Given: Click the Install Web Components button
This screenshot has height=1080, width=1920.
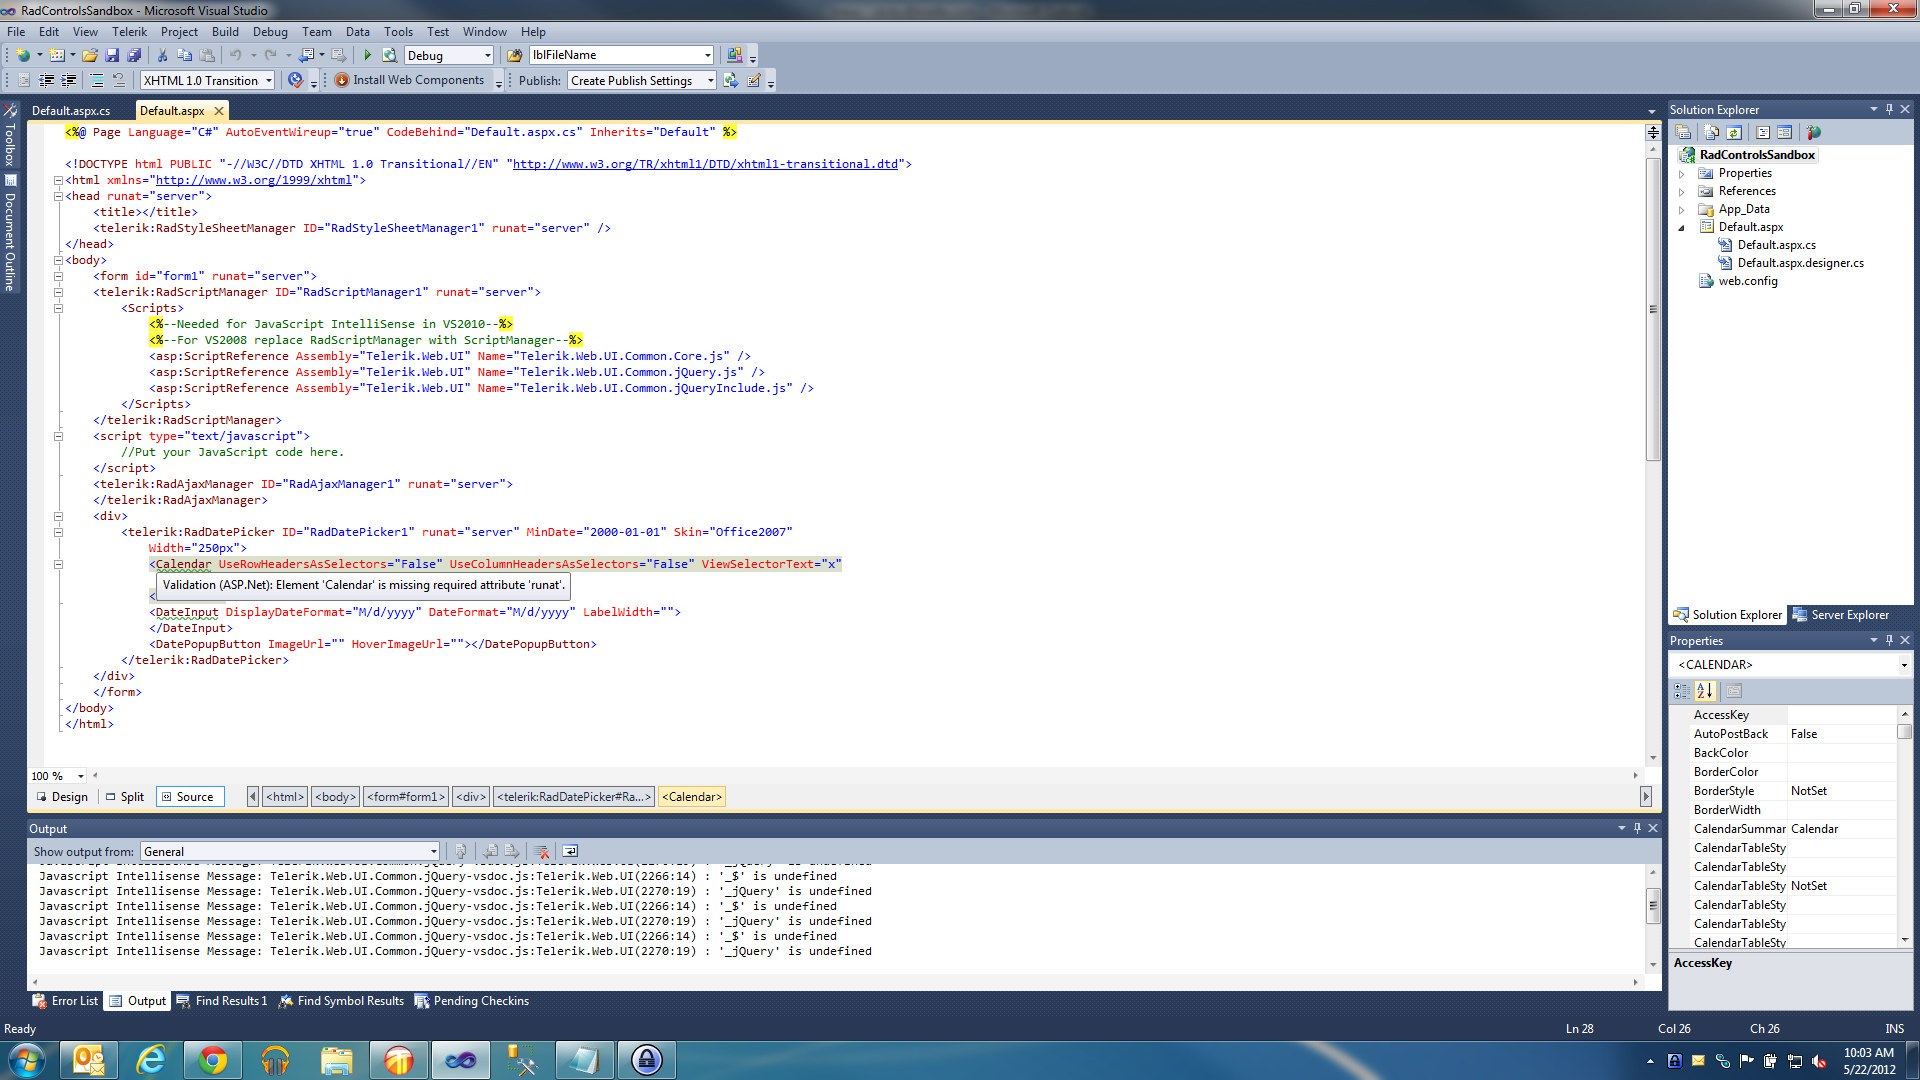Looking at the screenshot, I should pyautogui.click(x=410, y=80).
